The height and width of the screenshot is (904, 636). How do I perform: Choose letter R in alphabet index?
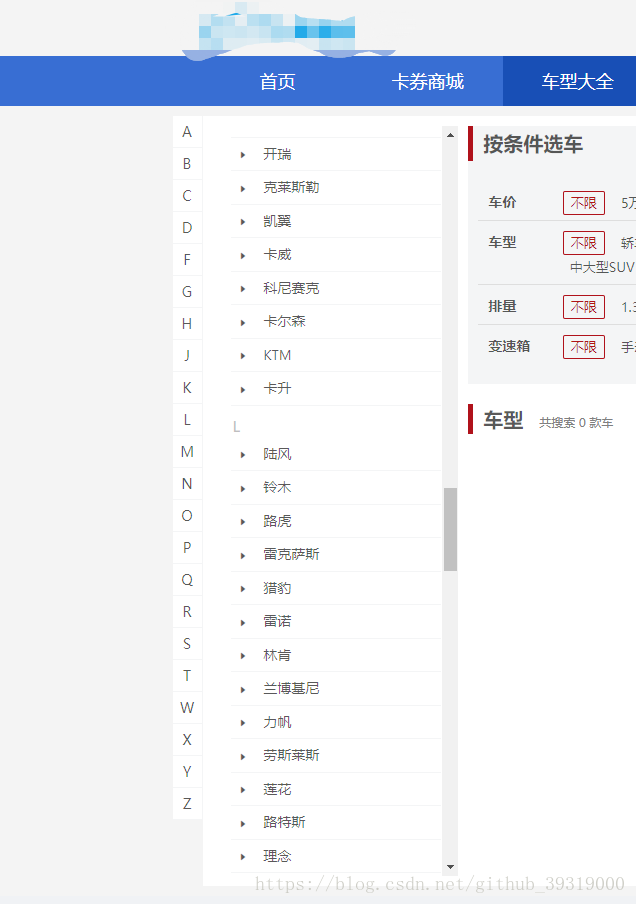[187, 612]
